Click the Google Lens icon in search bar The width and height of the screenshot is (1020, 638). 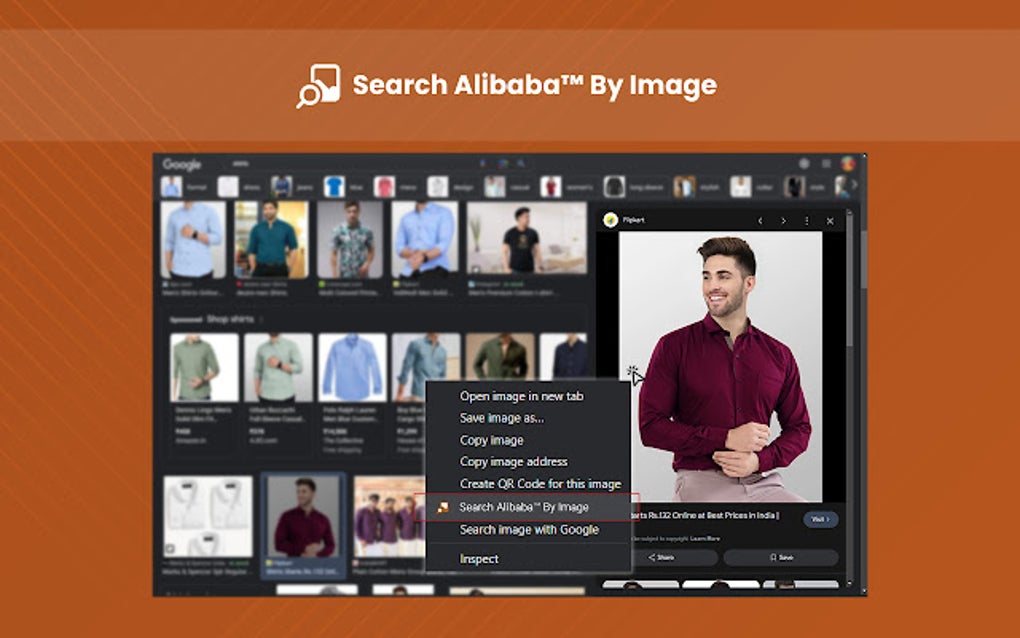501,162
